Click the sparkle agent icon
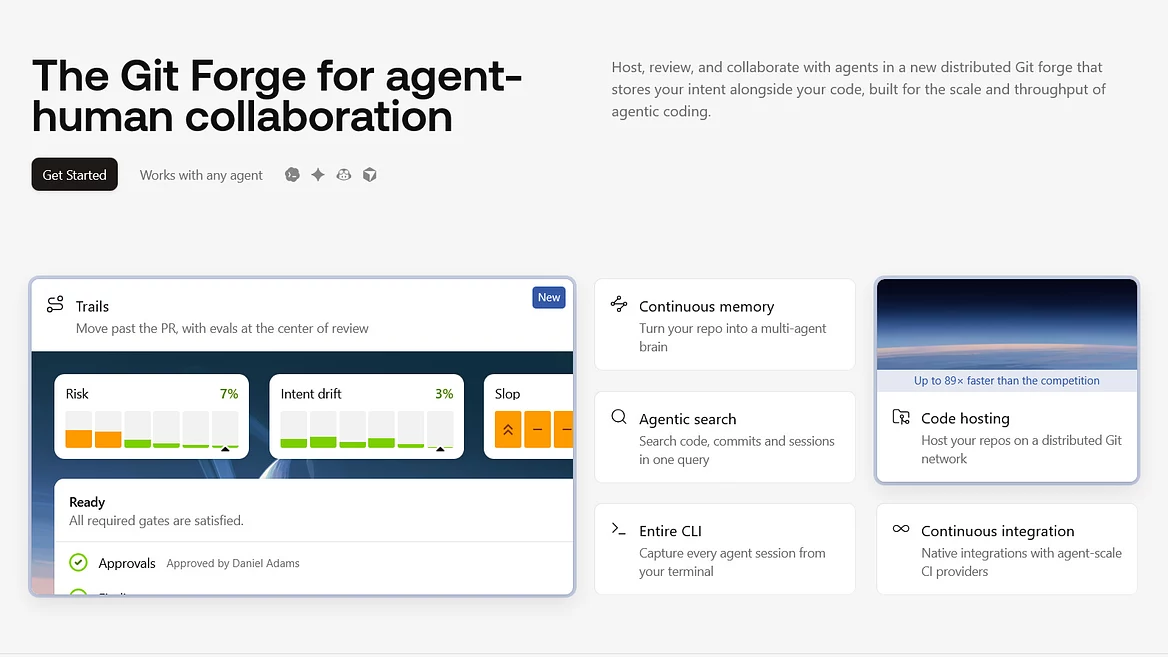1168x657 pixels. click(318, 174)
